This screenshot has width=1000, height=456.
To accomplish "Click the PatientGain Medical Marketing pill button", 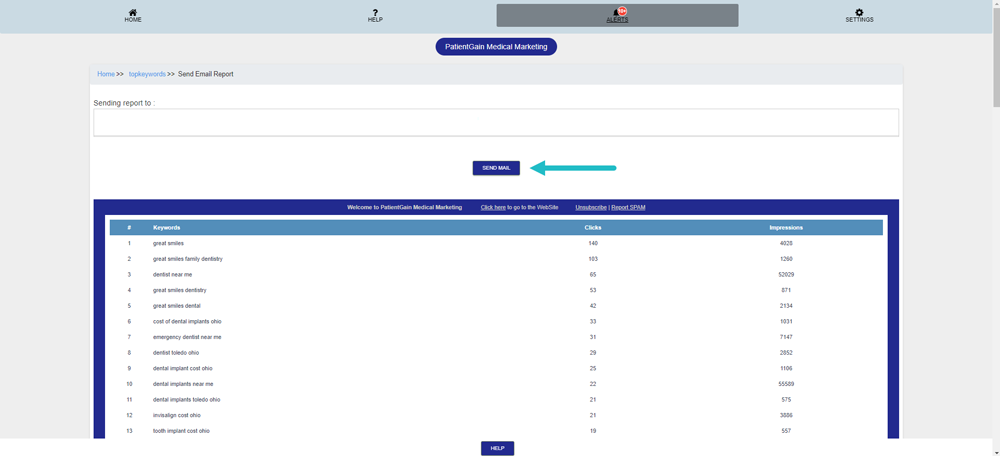I will point(496,47).
